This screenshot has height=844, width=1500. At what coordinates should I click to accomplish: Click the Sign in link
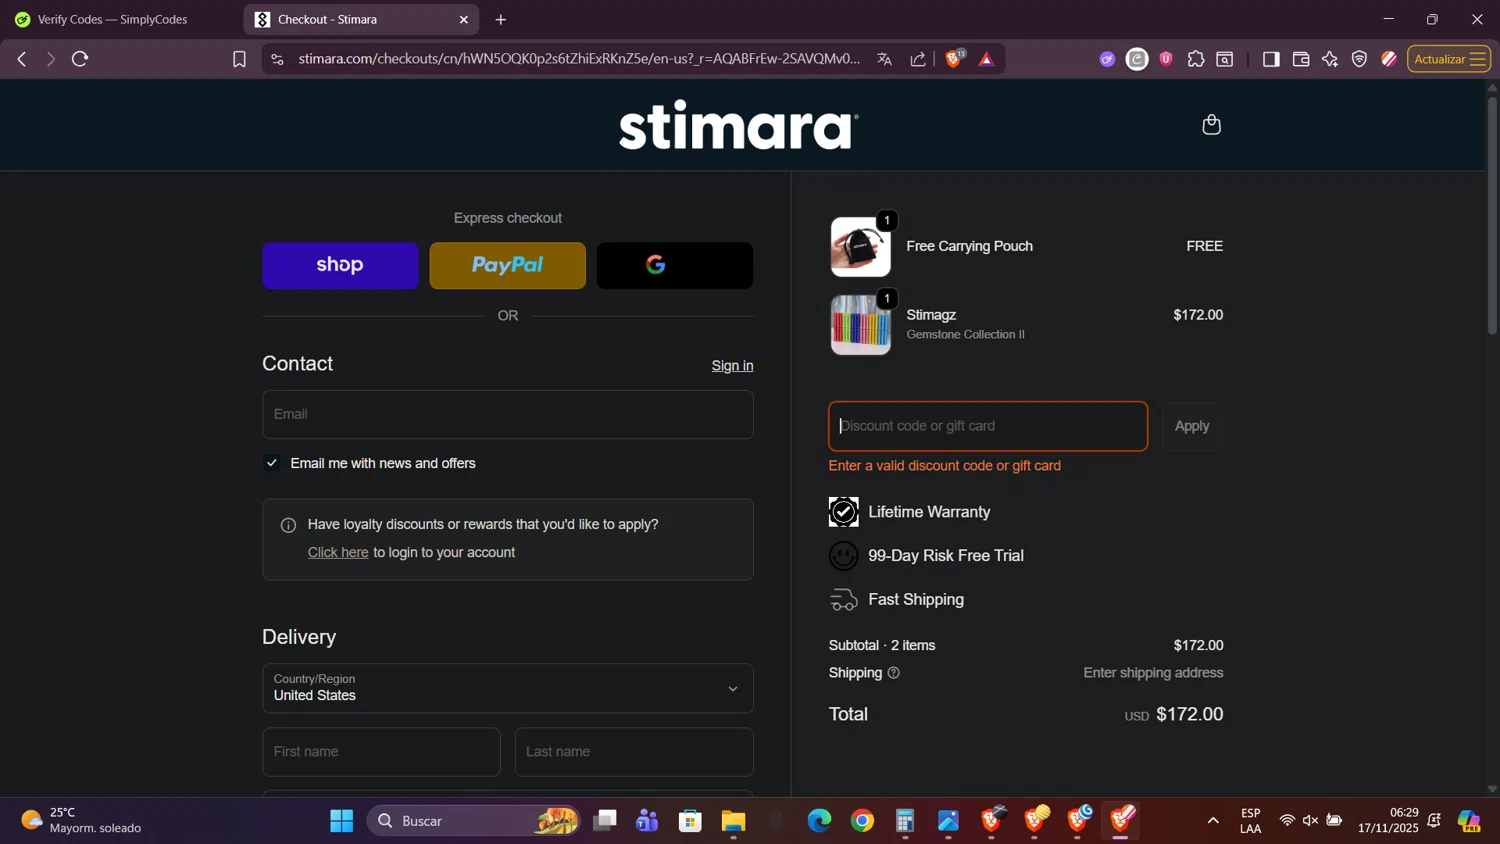732,366
